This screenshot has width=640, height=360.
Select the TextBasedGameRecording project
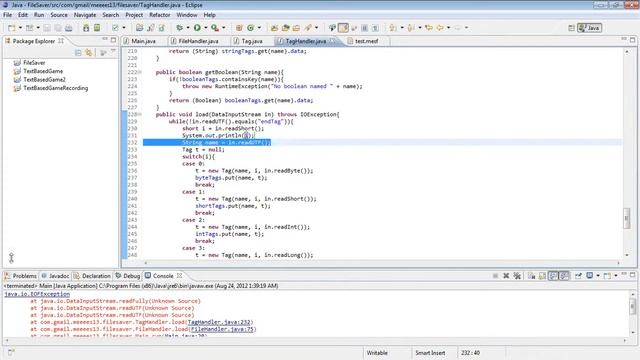click(x=56, y=88)
